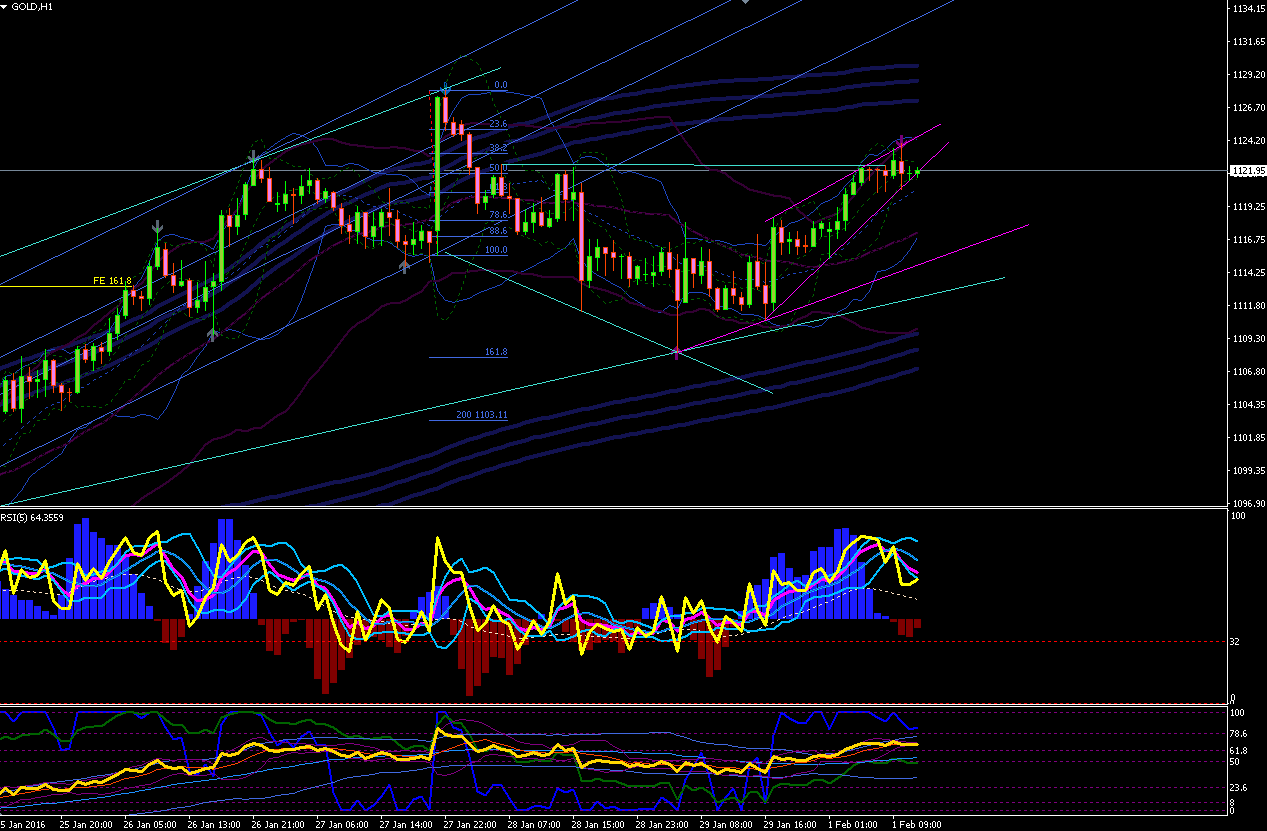Select the blue down arrow at the 0.0 Fibonacci high
The width and height of the screenshot is (1267, 831).
coord(444,89)
